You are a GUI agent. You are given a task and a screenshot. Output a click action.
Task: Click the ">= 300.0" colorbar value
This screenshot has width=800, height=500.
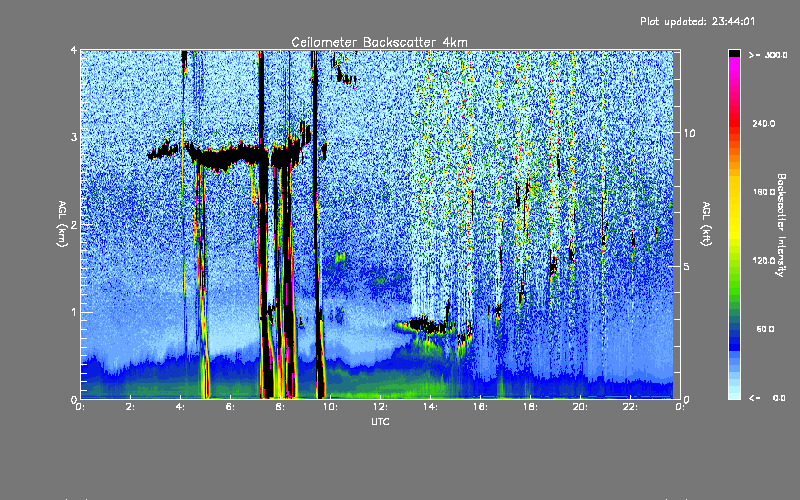(768, 55)
